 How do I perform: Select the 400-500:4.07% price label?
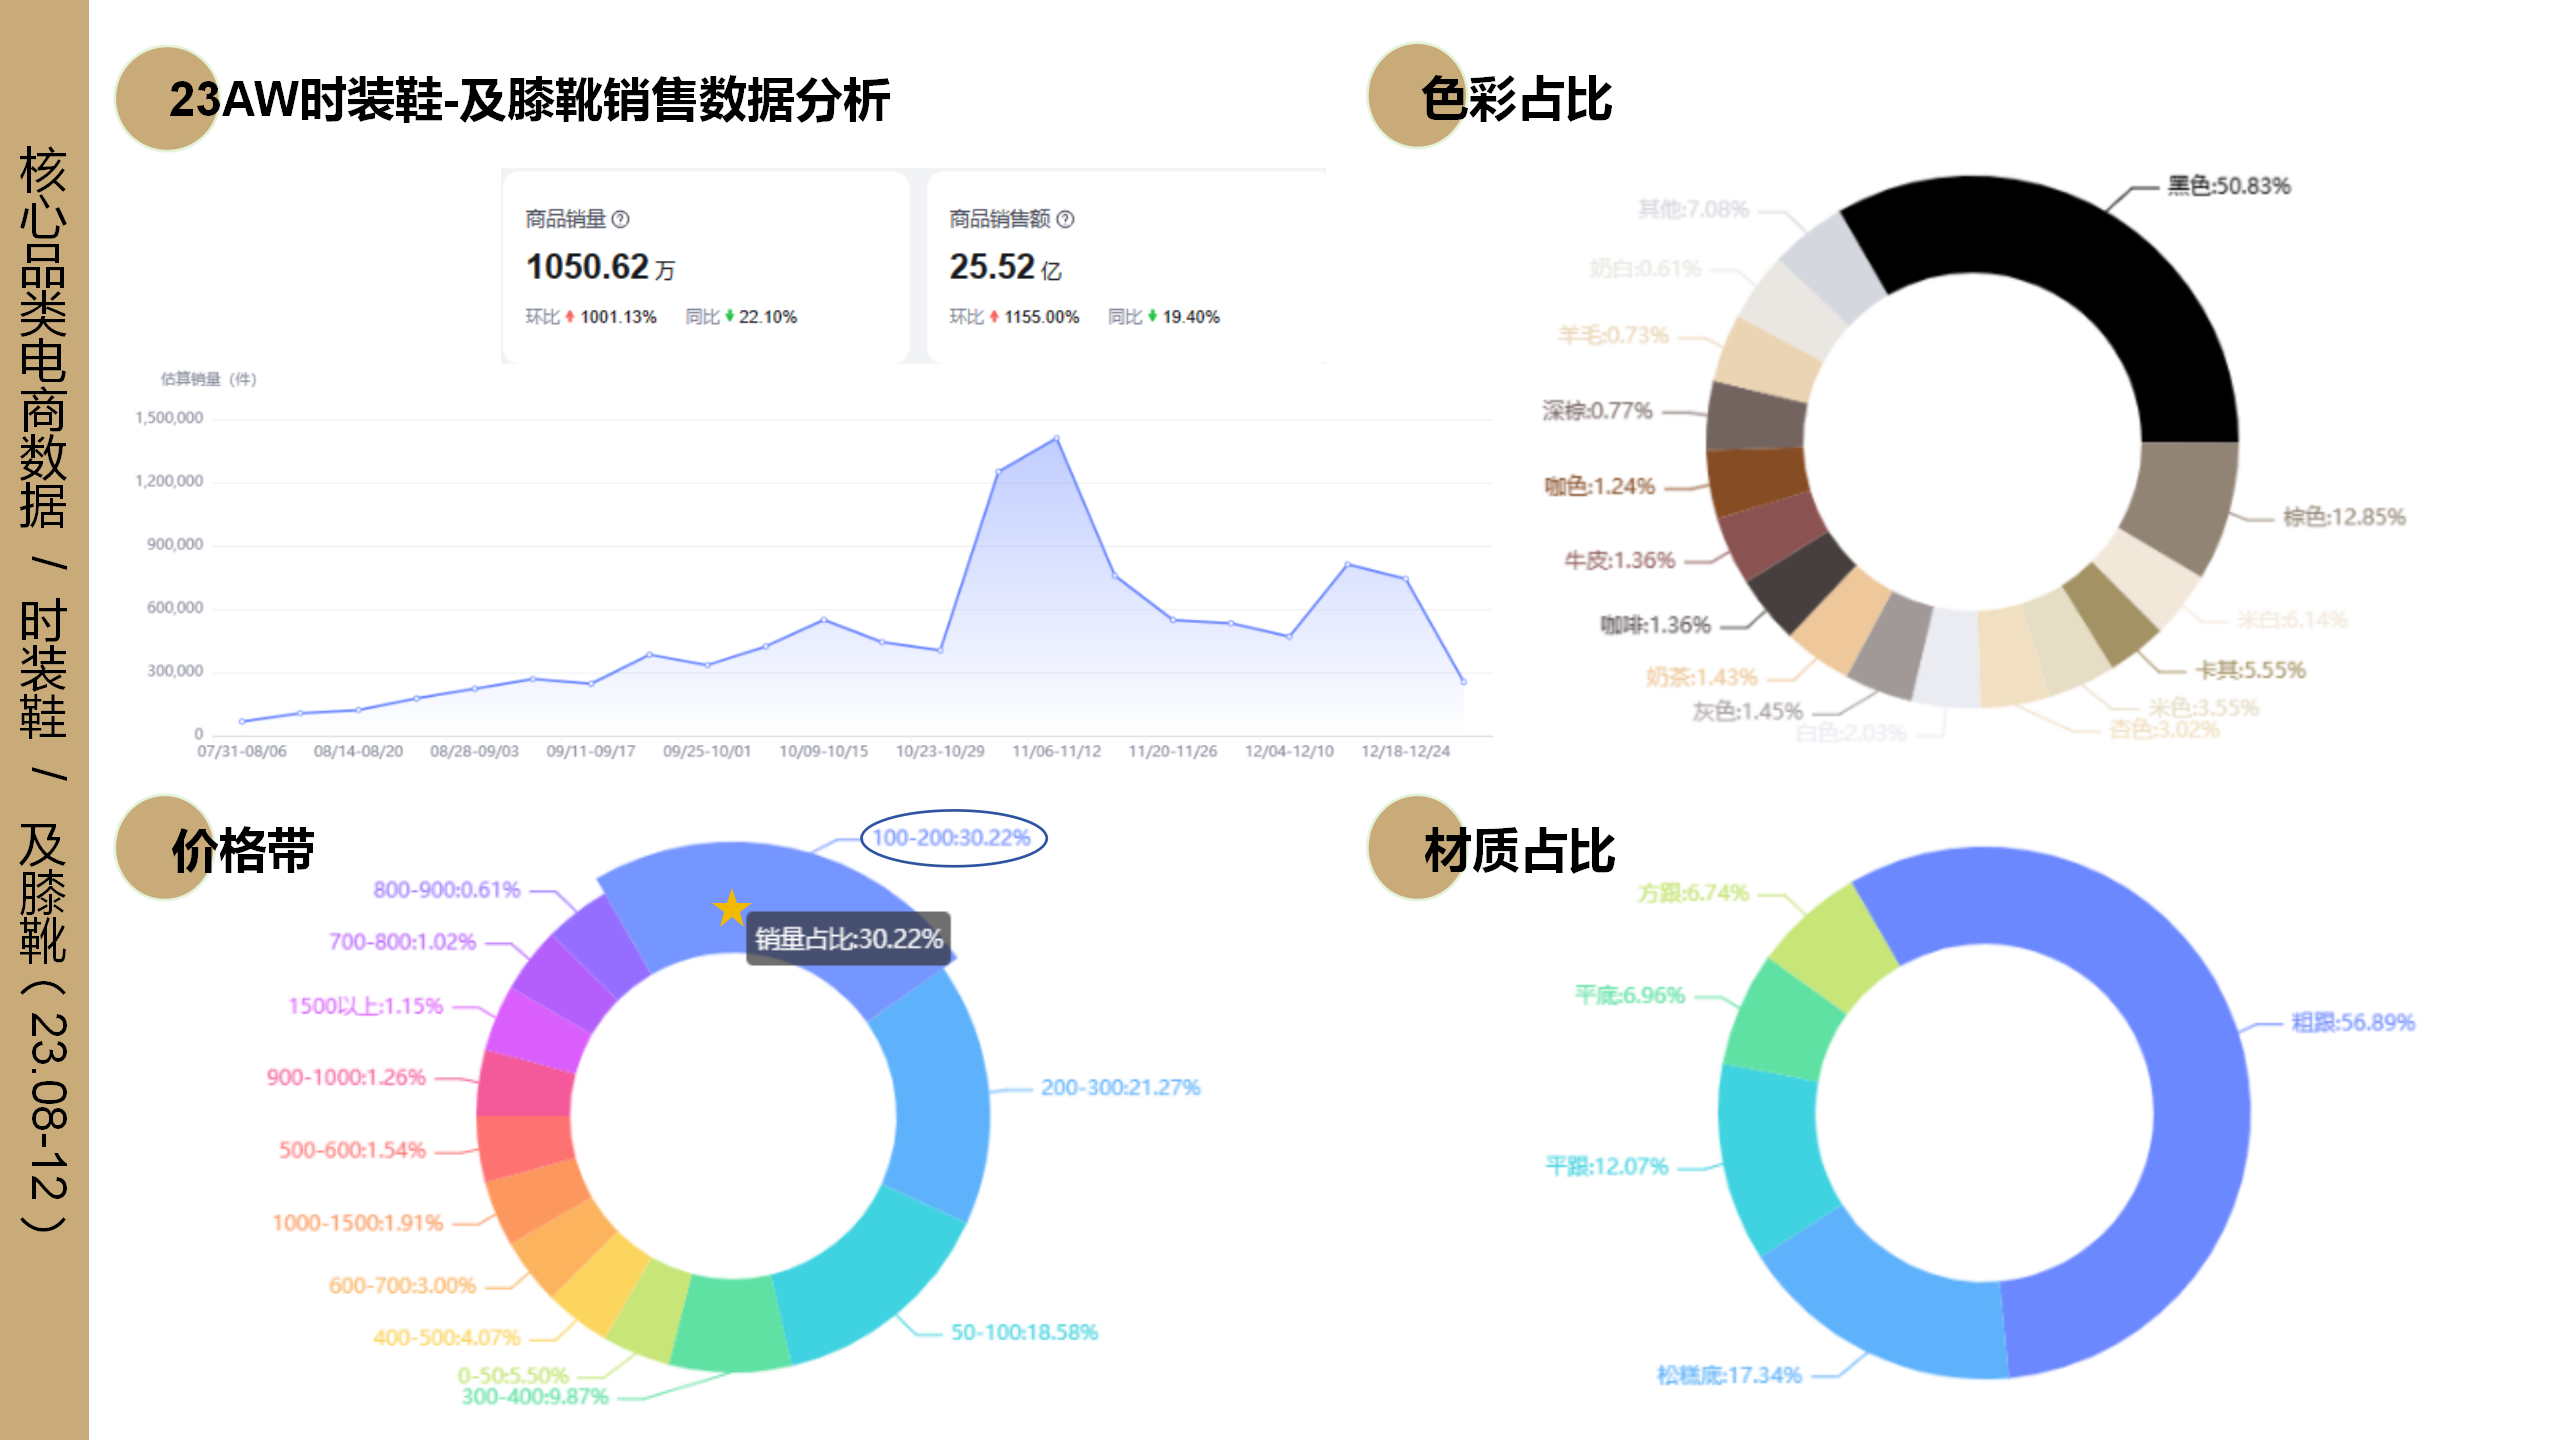[x=447, y=1337]
